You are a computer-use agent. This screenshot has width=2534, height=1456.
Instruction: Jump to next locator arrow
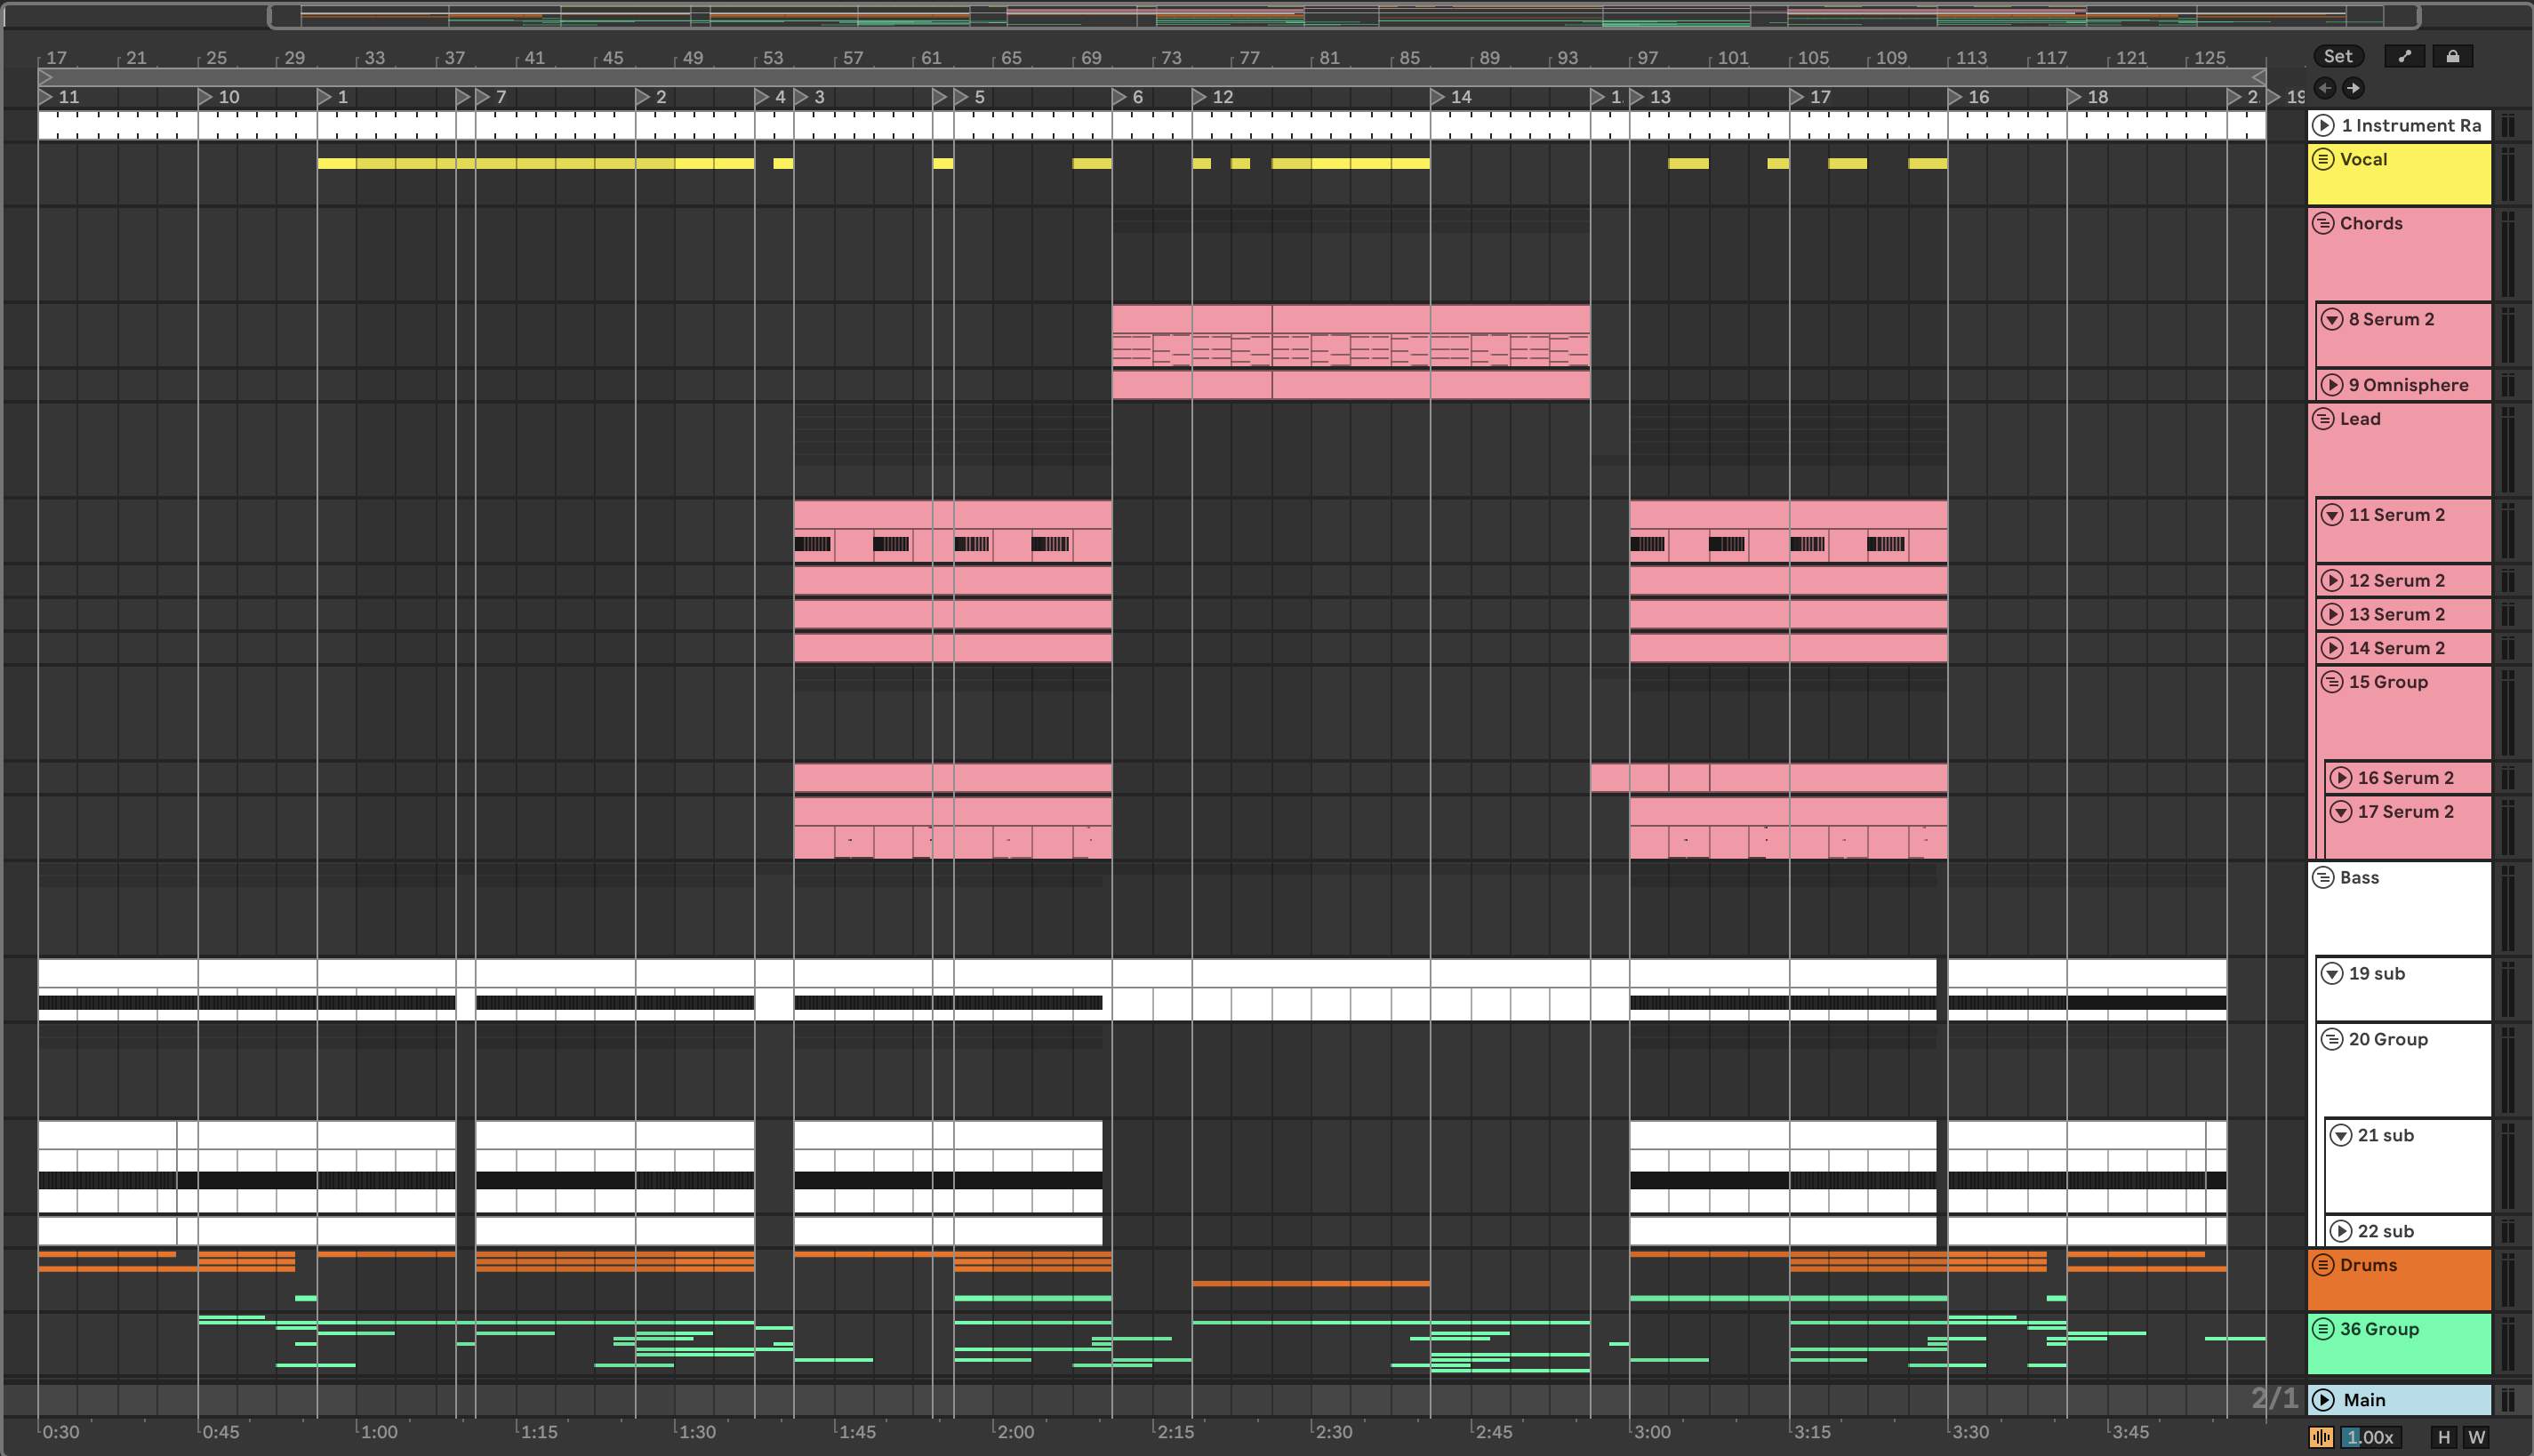tap(2353, 88)
